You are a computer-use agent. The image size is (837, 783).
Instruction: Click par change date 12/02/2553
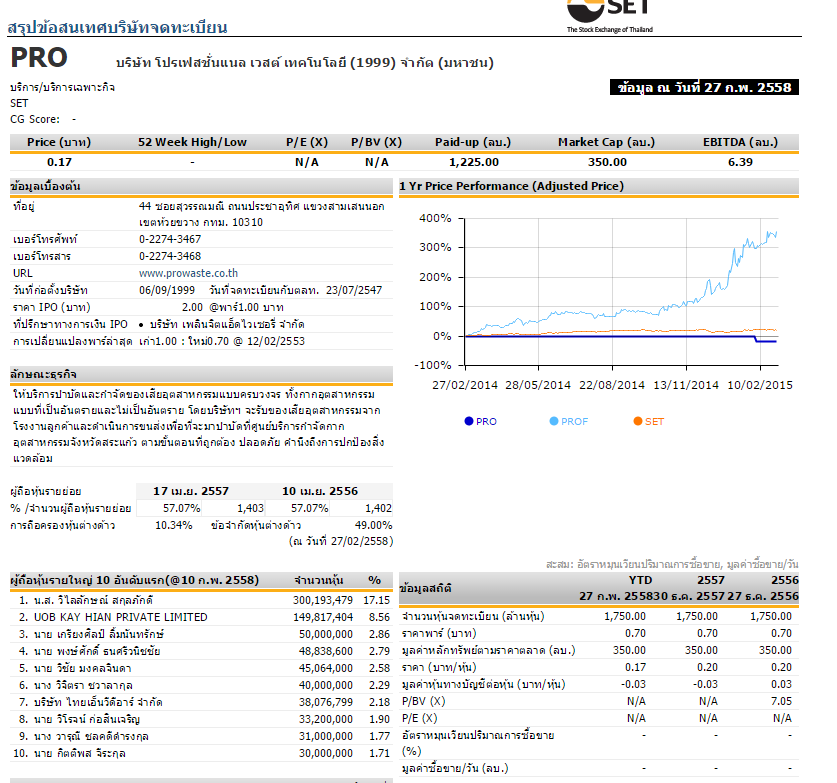tap(277, 342)
